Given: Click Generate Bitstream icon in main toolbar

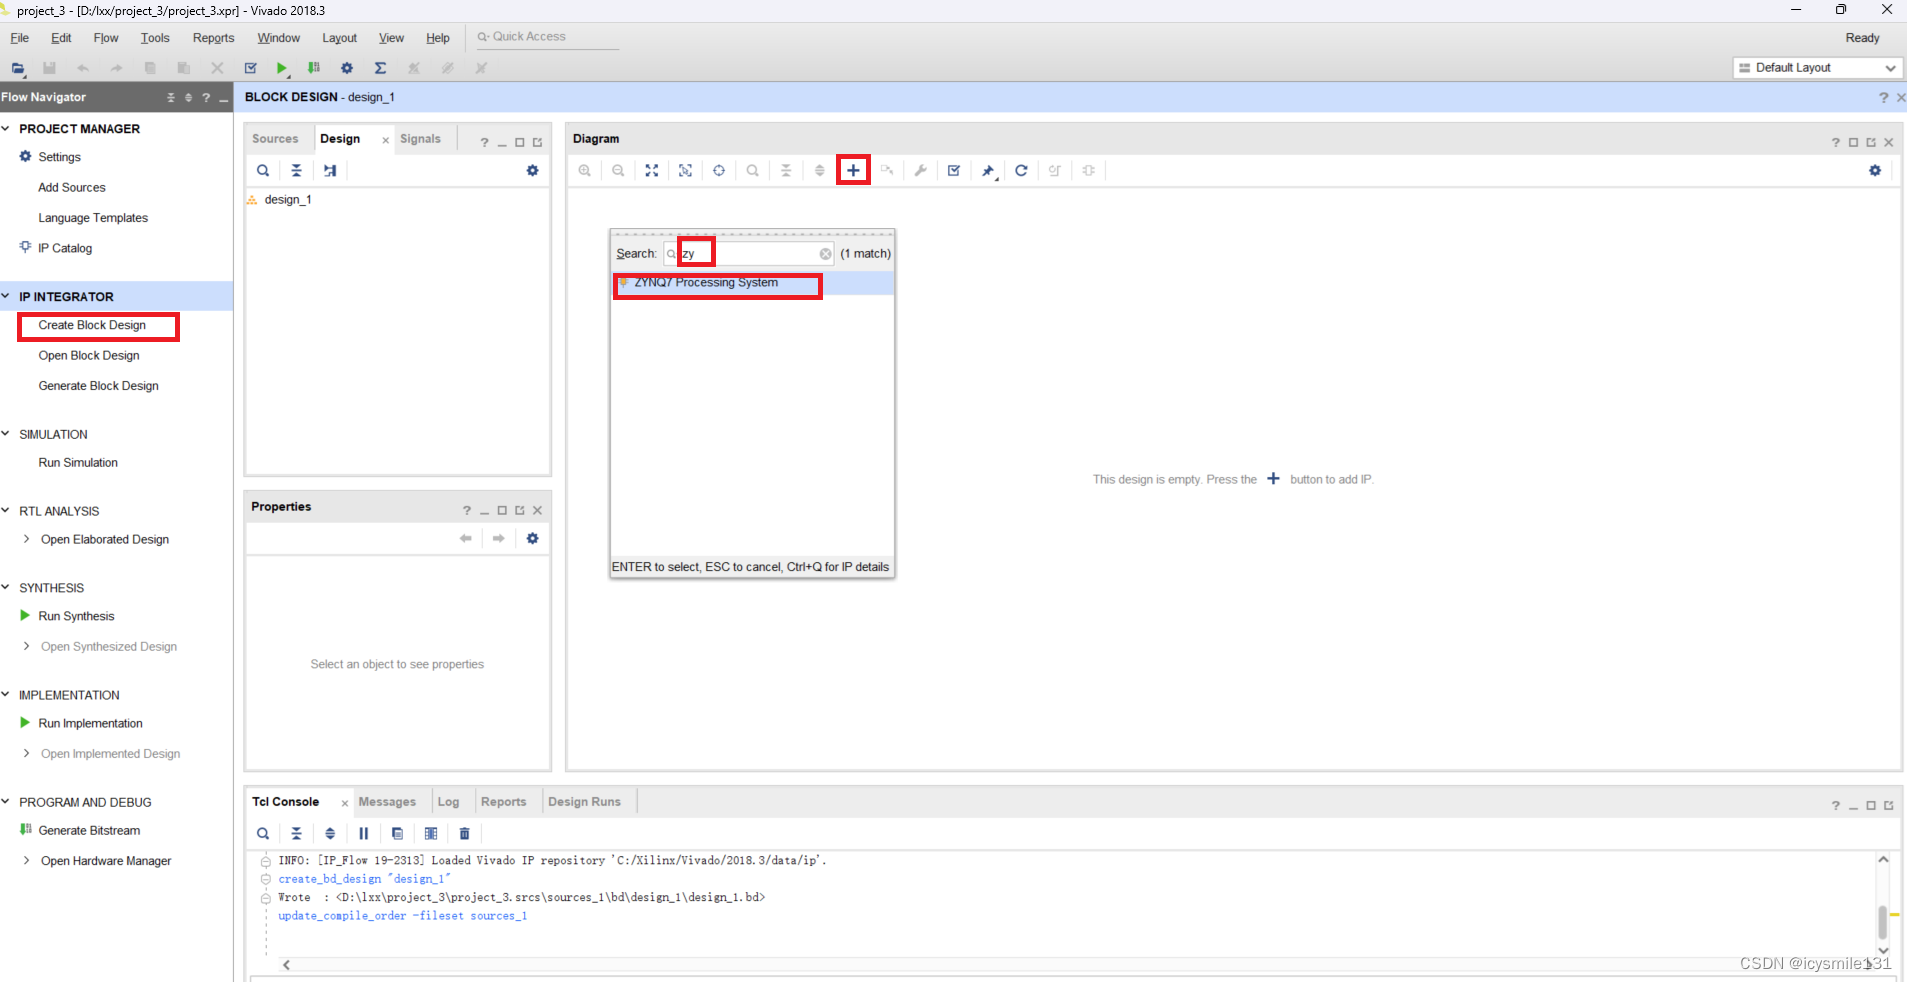Looking at the screenshot, I should click(x=314, y=68).
